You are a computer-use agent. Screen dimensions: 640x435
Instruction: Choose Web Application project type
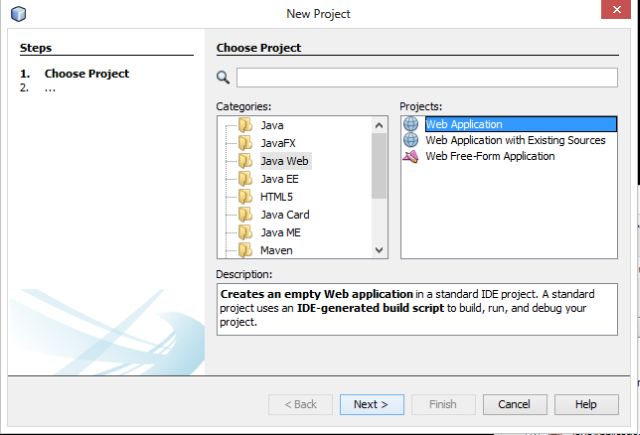[x=520, y=124]
